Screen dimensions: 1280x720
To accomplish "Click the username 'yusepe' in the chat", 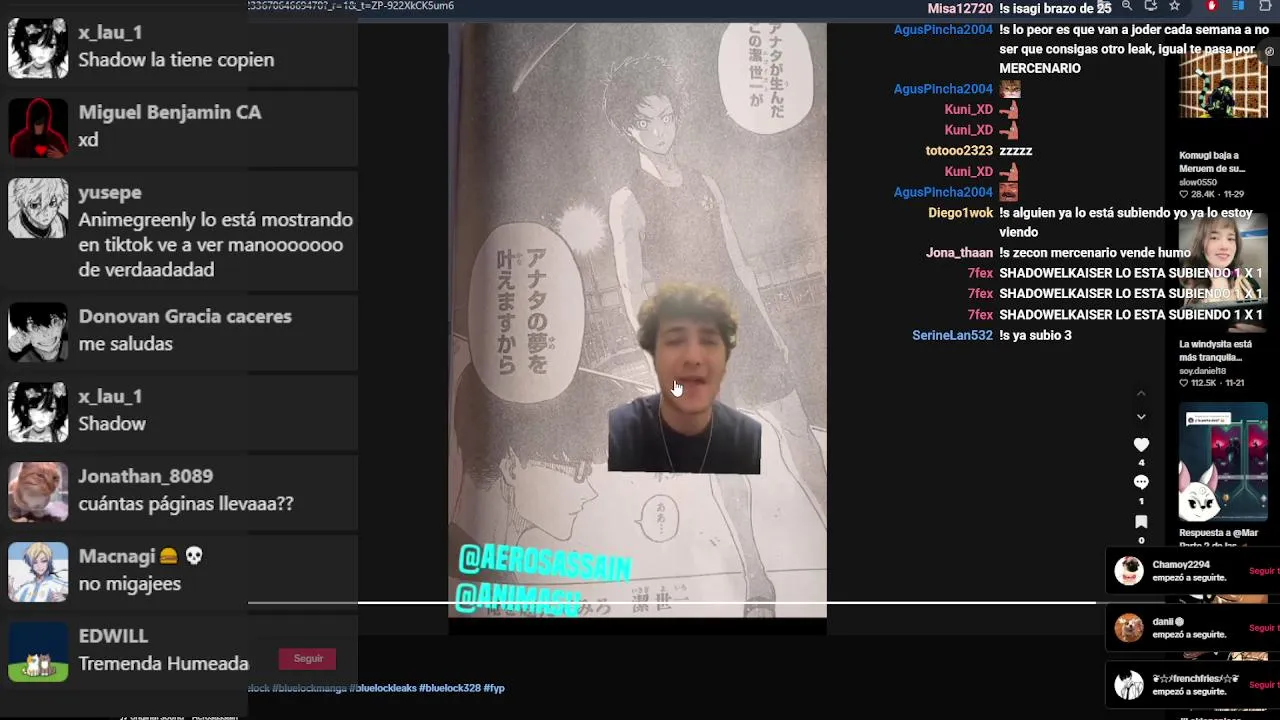I will pyautogui.click(x=110, y=192).
